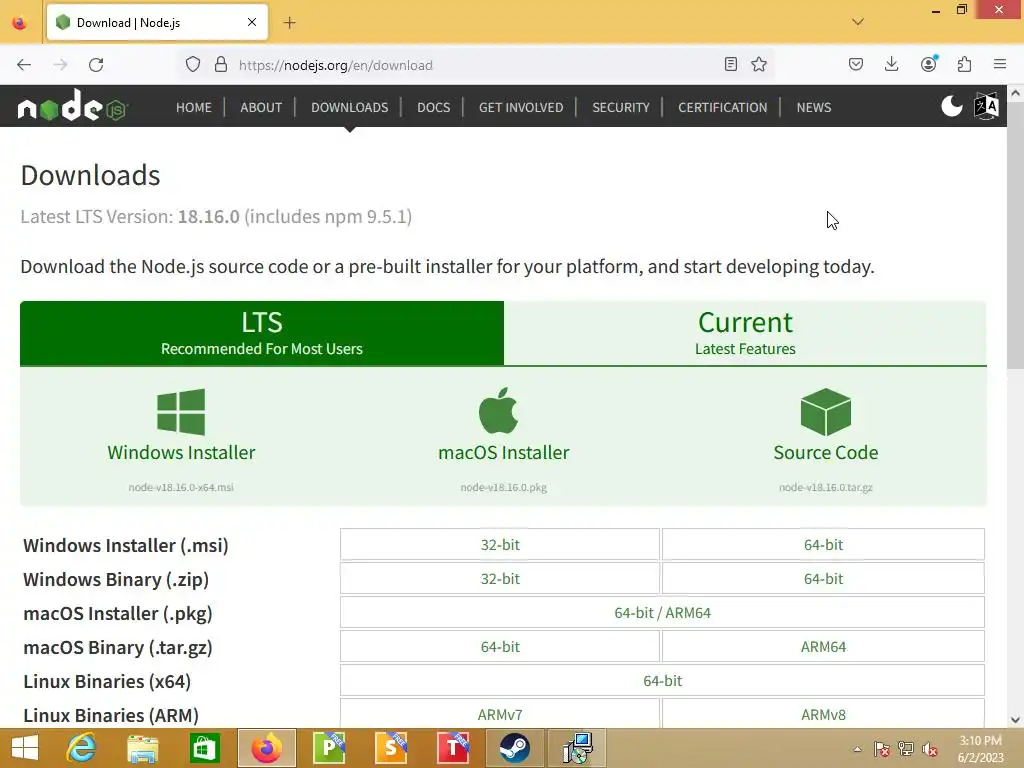Open the list all tabs chevron
The width and height of the screenshot is (1024, 768).
click(x=857, y=22)
